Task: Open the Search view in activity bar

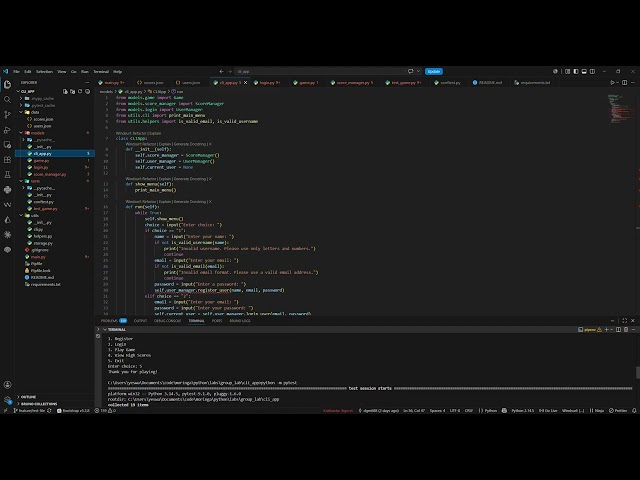Action: pos(7,100)
